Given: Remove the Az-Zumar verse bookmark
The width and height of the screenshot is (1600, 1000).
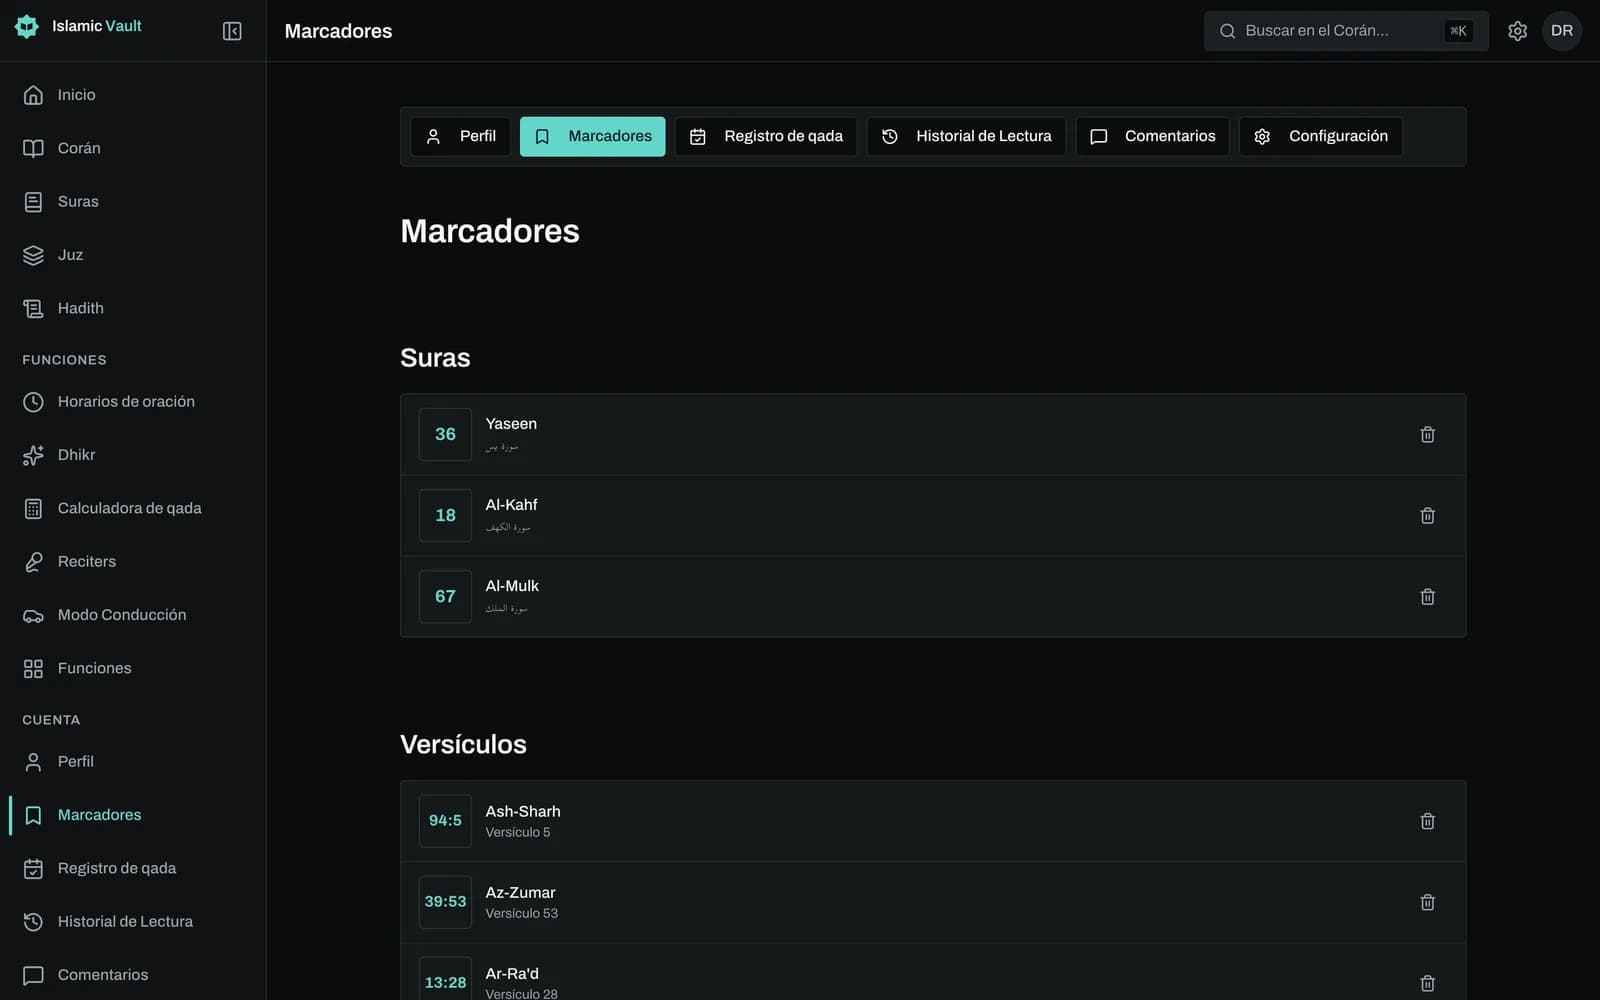Looking at the screenshot, I should [x=1427, y=902].
